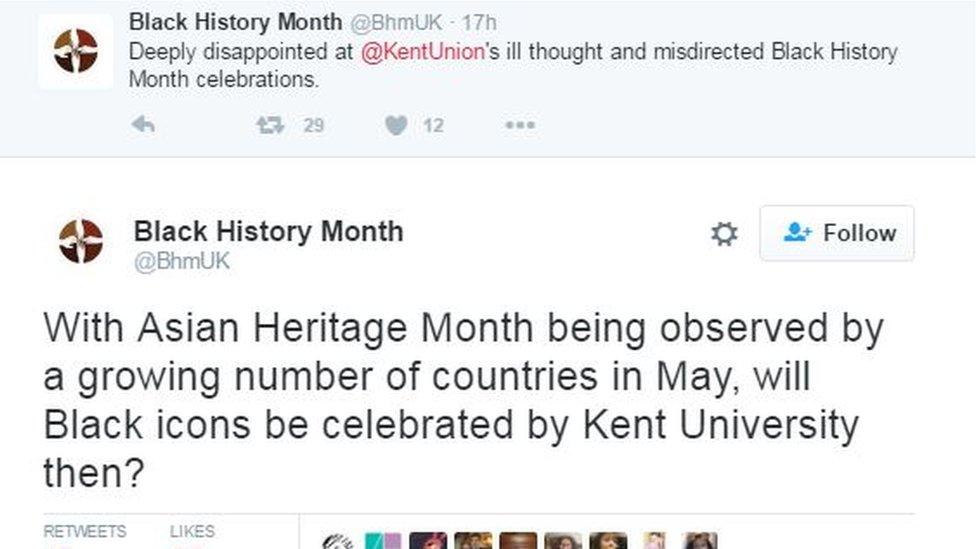Image resolution: width=976 pixels, height=549 pixels.
Task: Click the Black History Month avatar in top tweet
Action: (x=76, y=51)
